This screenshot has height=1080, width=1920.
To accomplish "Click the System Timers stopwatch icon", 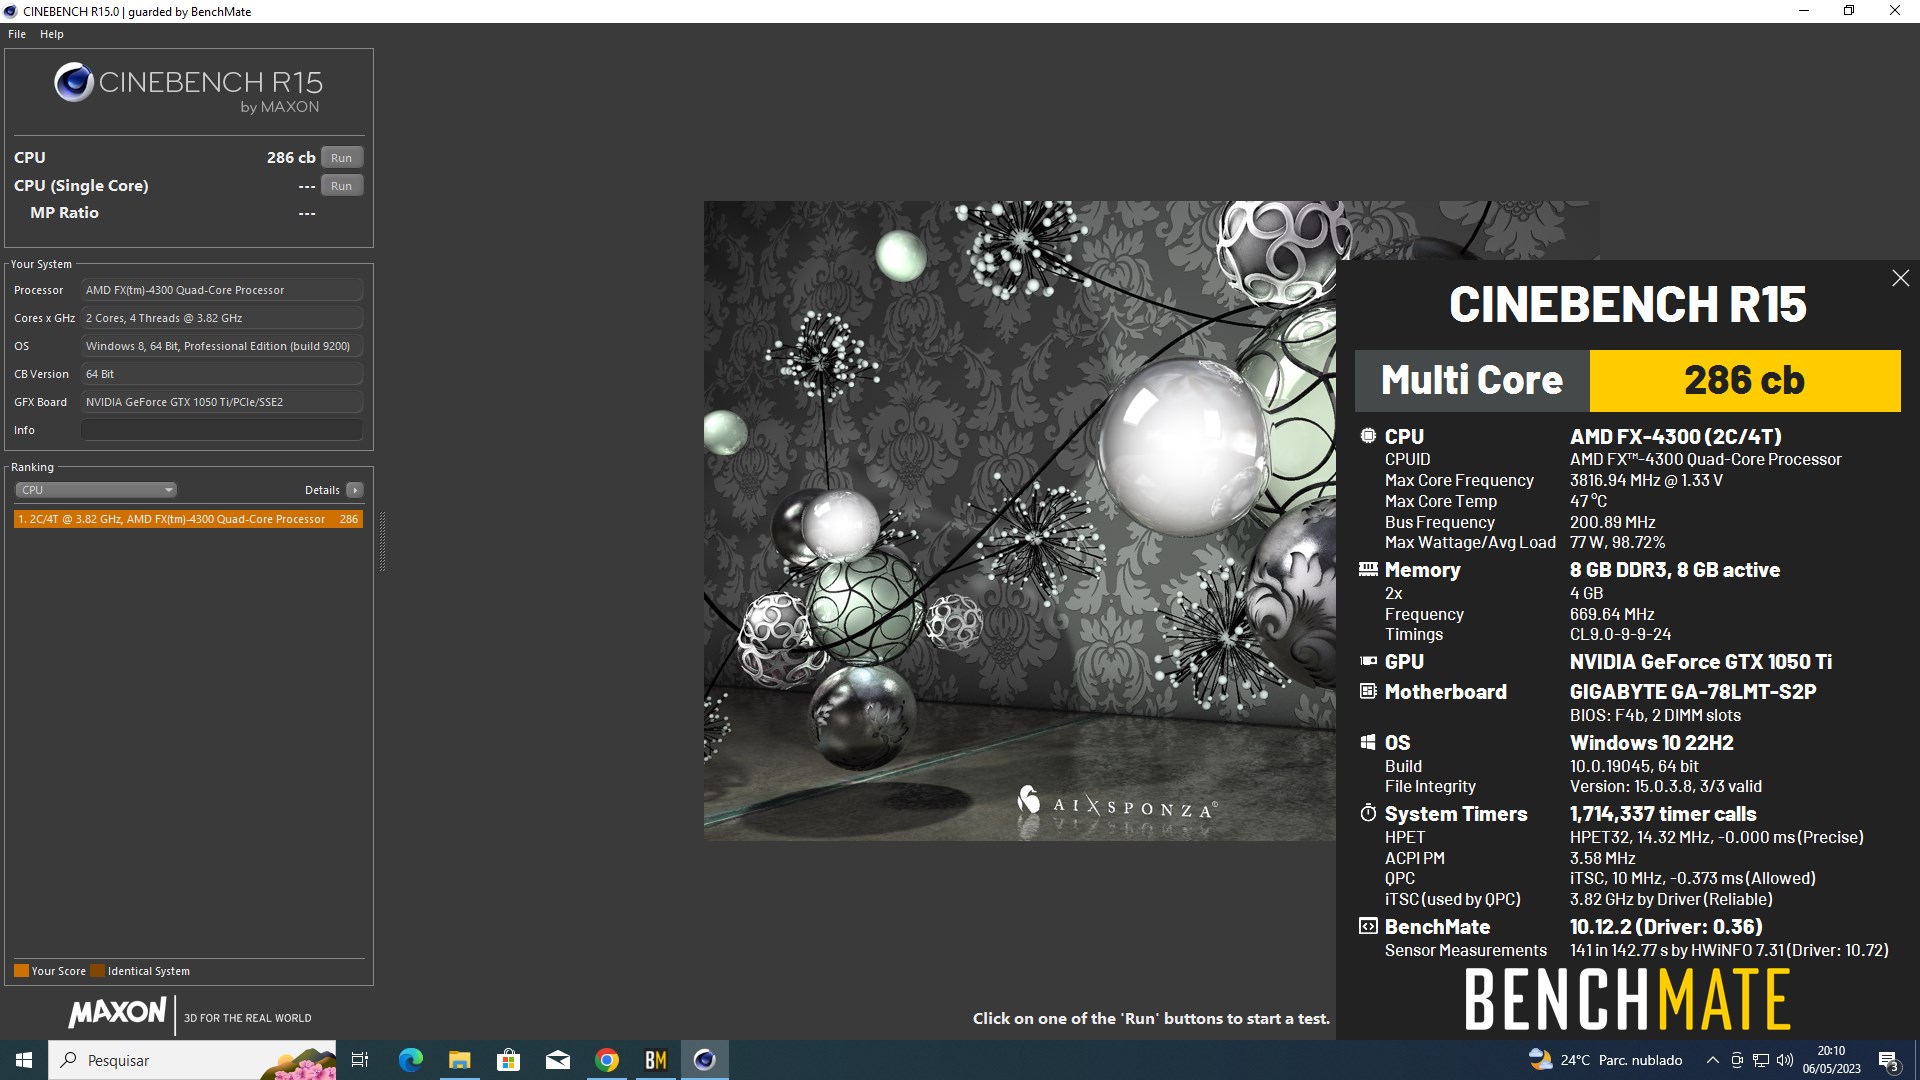I will pyautogui.click(x=1368, y=813).
